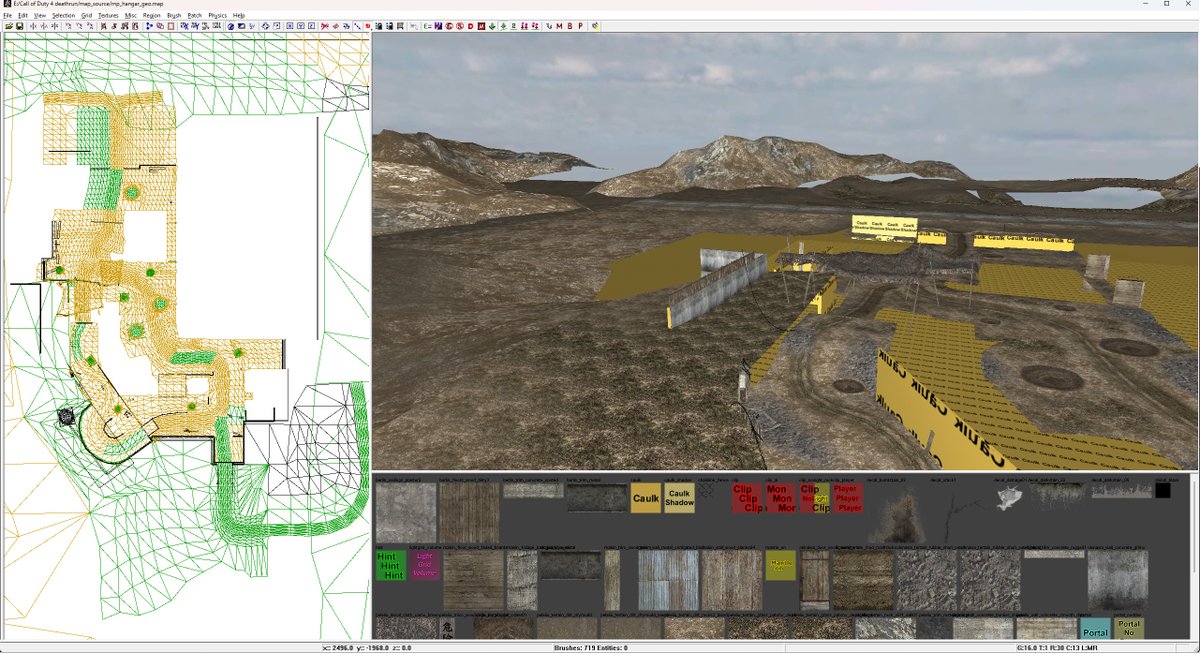Click the blue globe toolbar icon
Screen dimensions: 1200x653
(x=231, y=26)
